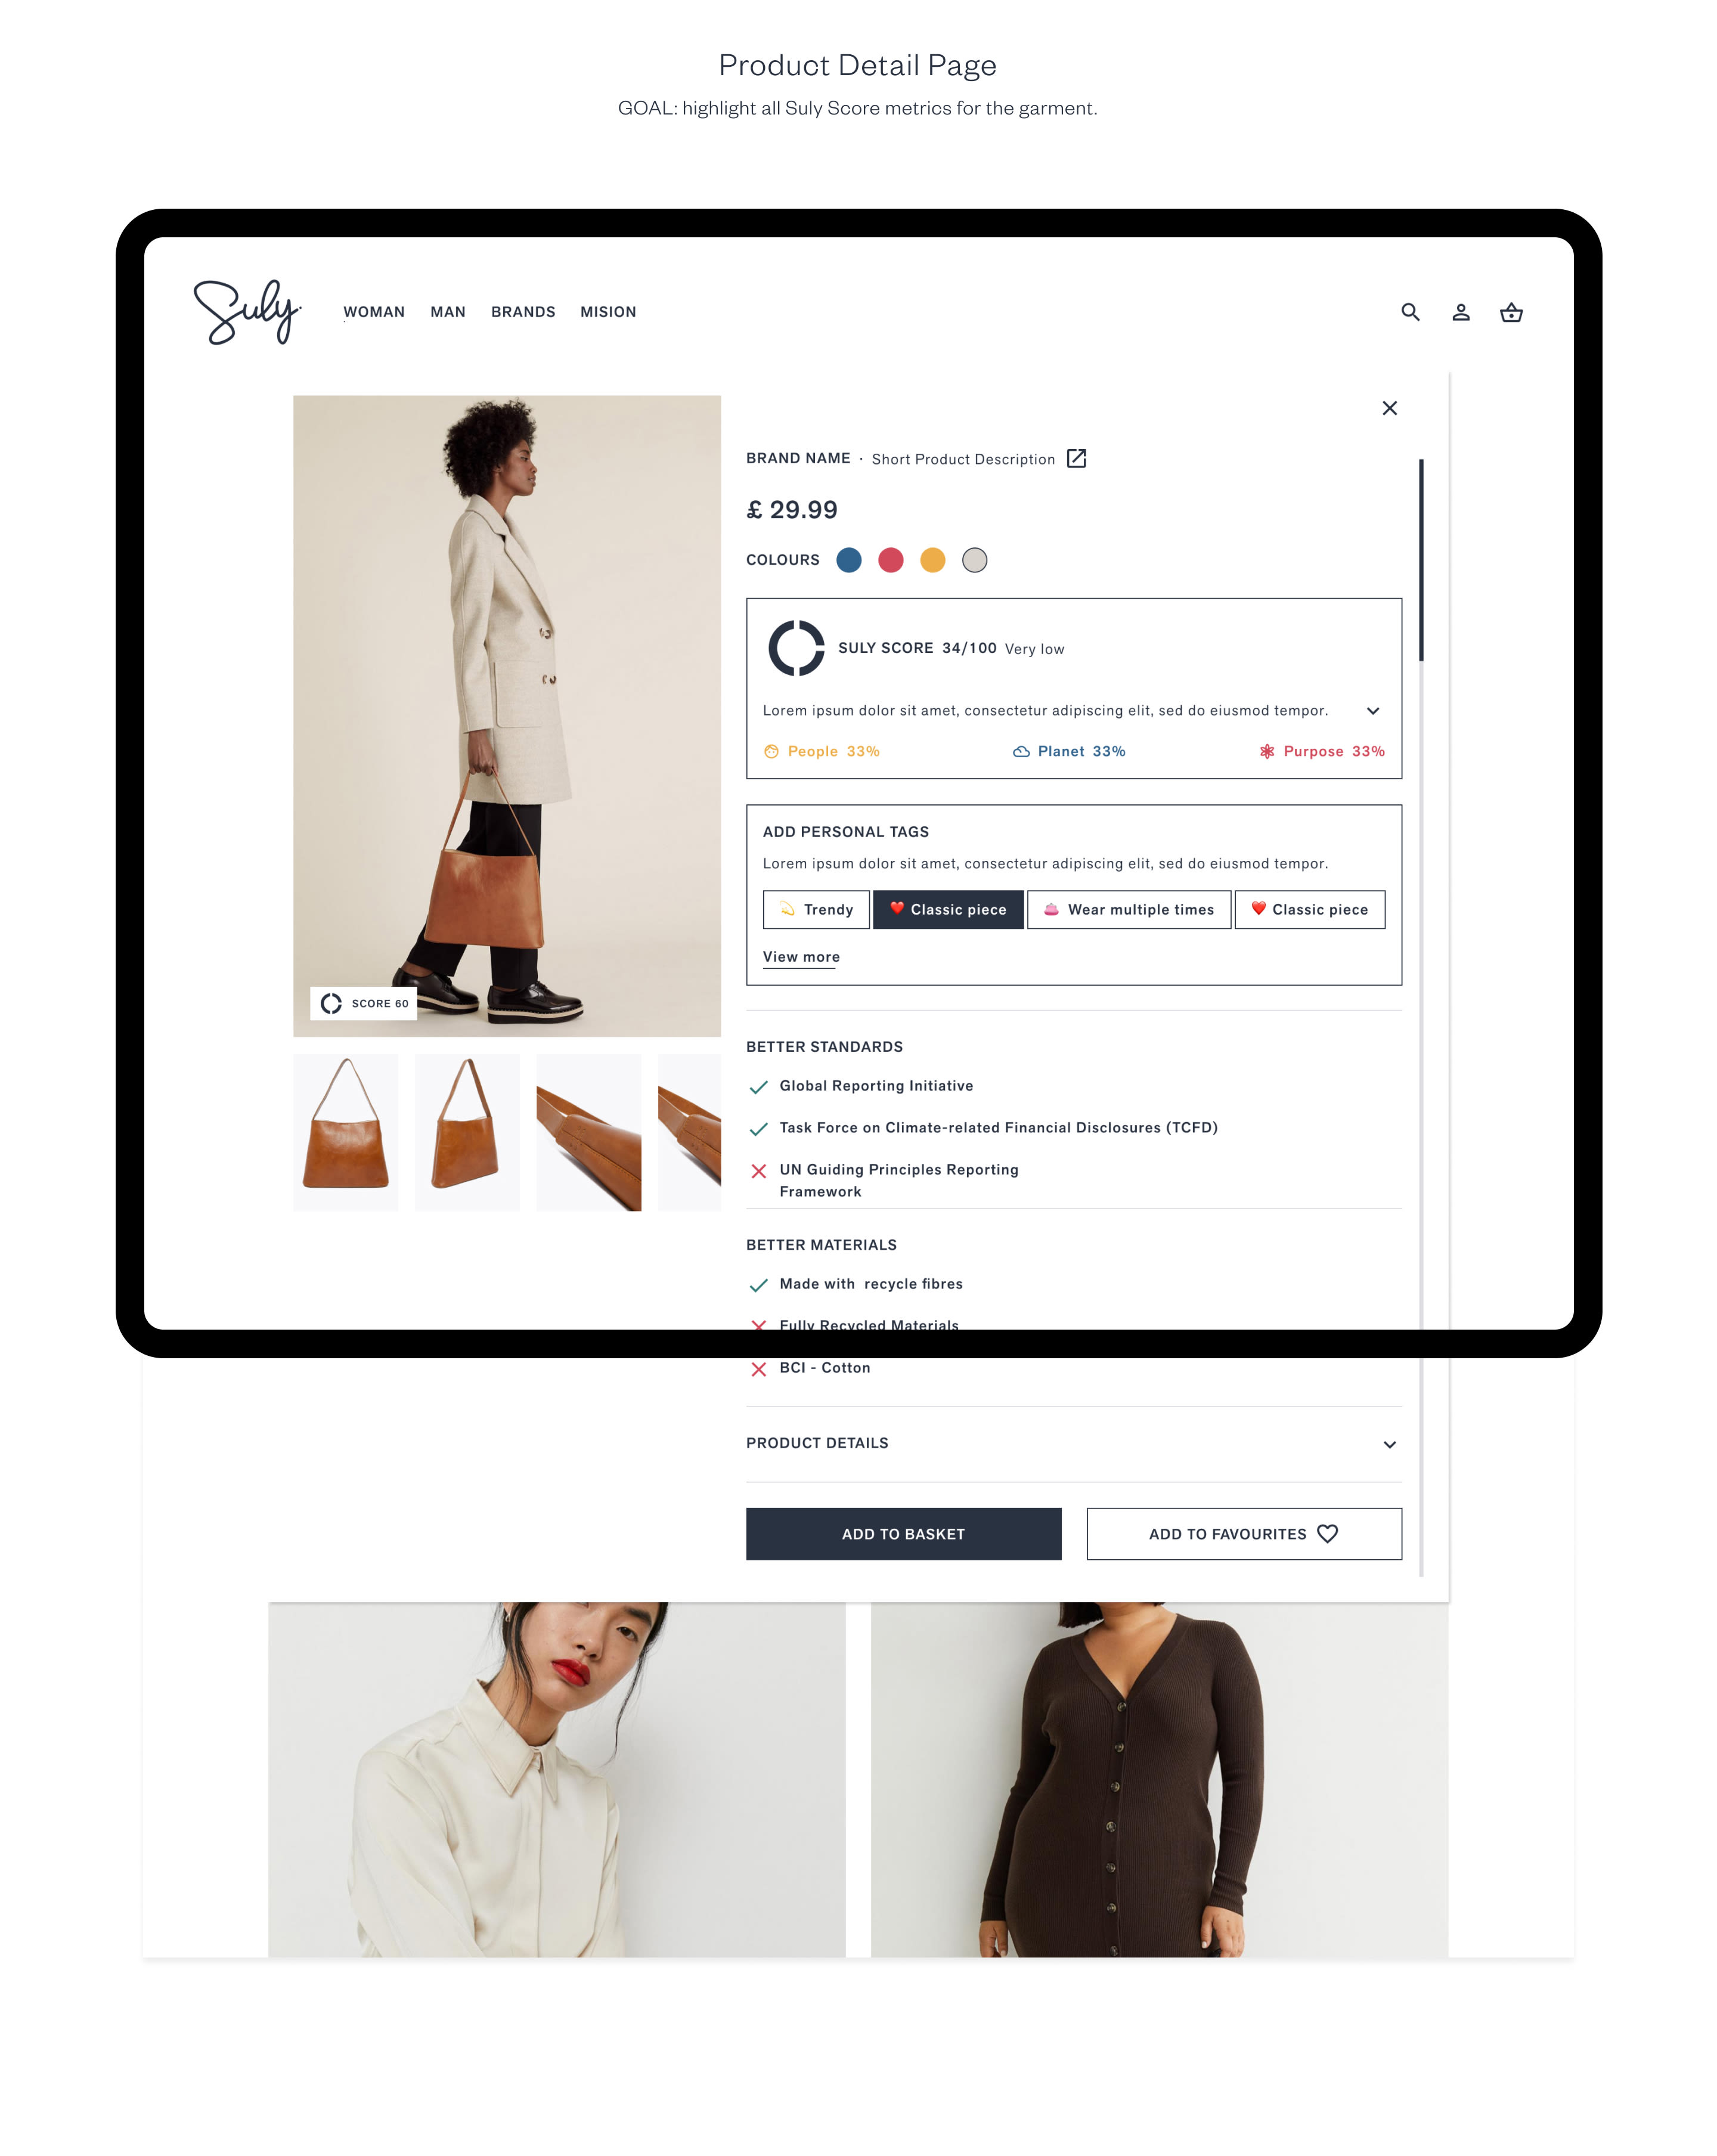
Task: Toggle the Trendy personal tag
Action: click(x=816, y=909)
